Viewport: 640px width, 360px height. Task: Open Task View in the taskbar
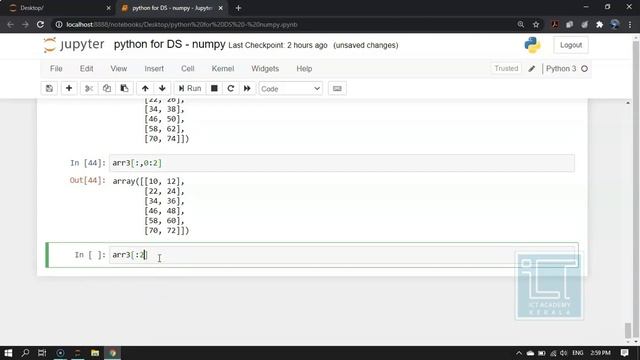(x=42, y=353)
